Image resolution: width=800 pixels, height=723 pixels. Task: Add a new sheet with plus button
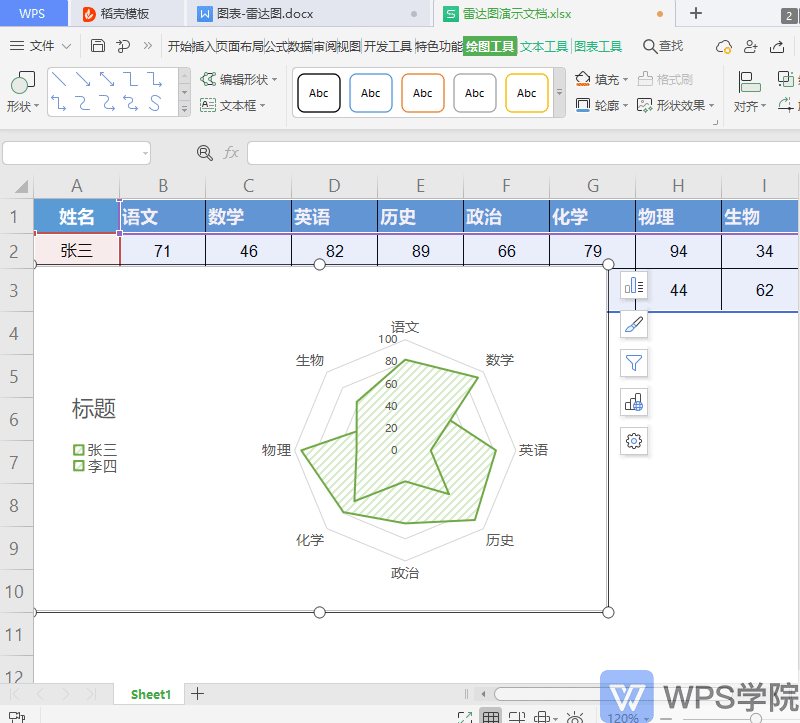click(x=198, y=693)
